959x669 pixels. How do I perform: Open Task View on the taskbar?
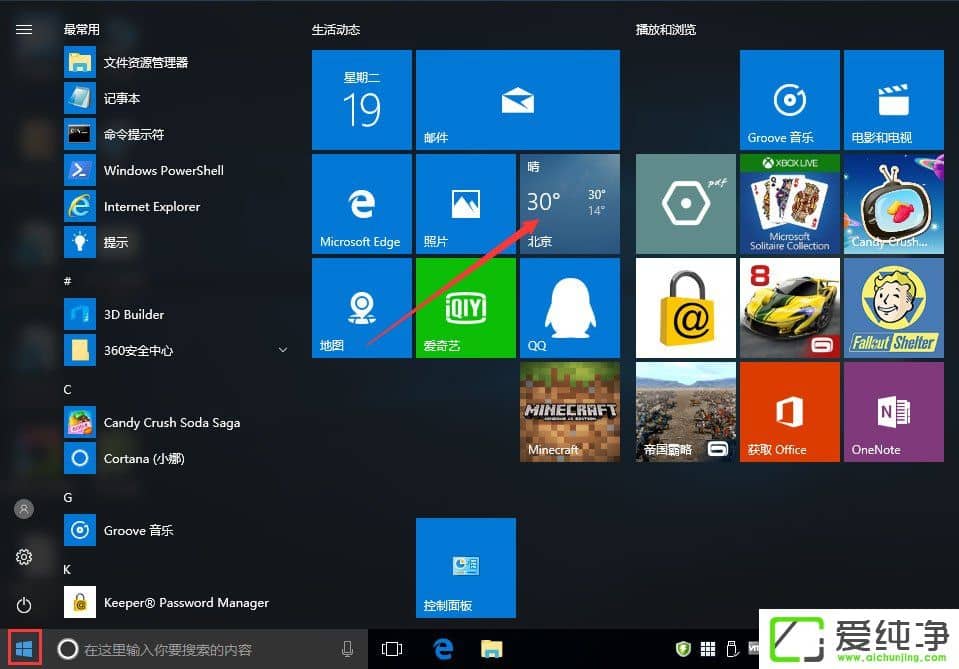click(392, 648)
